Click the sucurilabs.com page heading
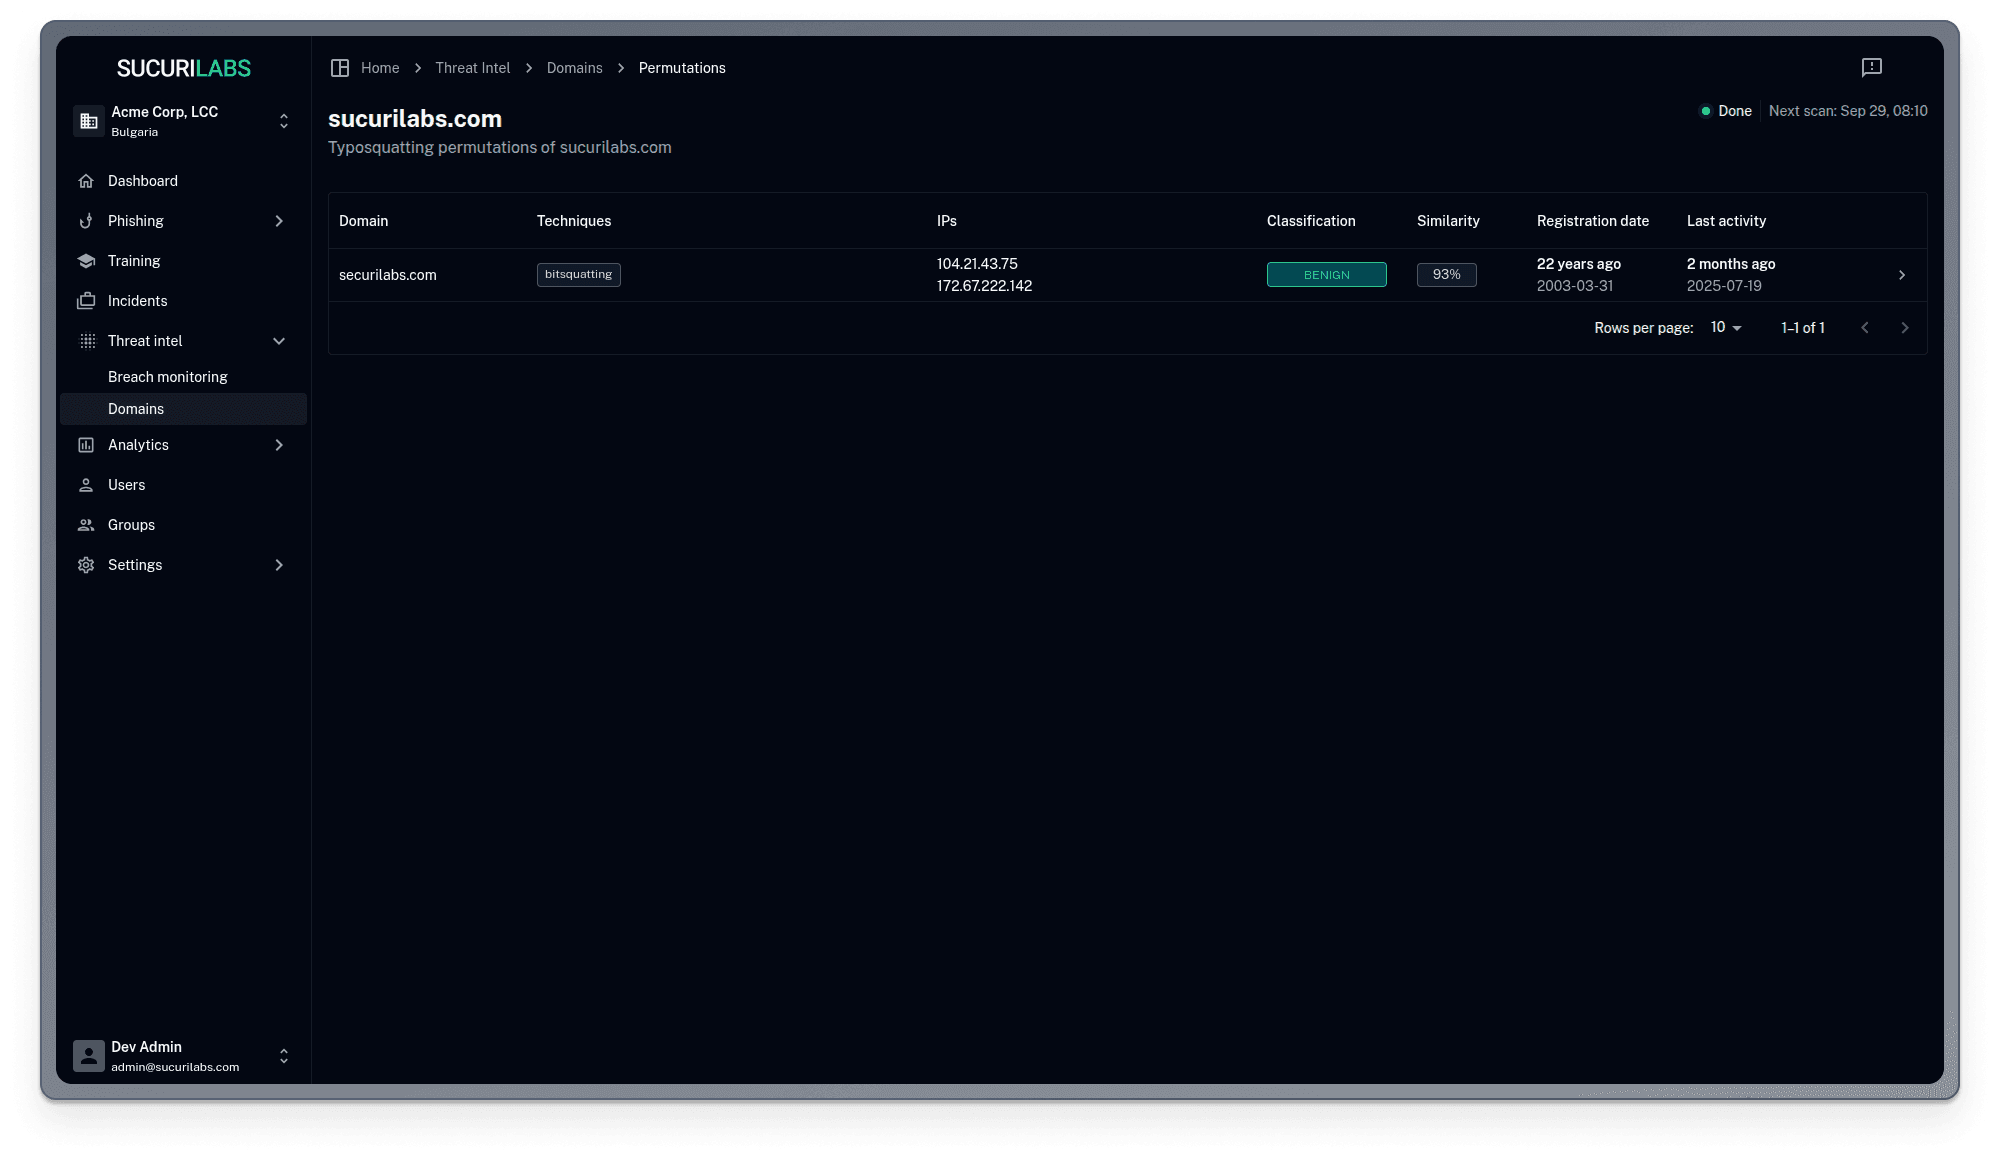The image size is (2000, 1160). coord(415,119)
